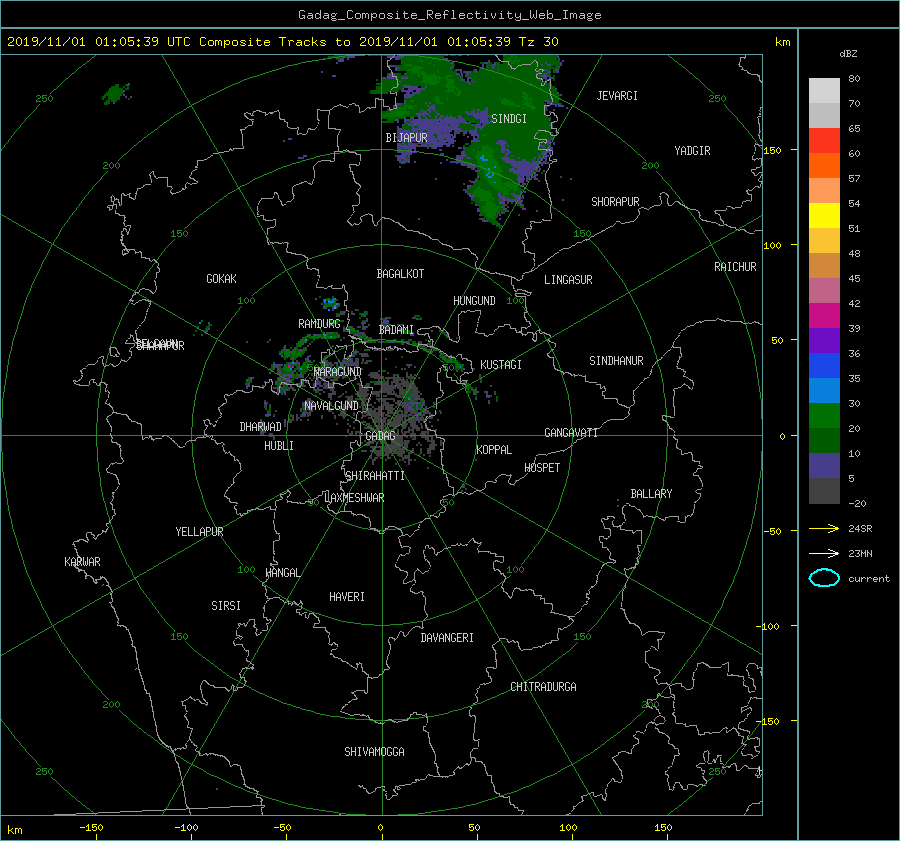Viewport: 900px width, 841px height.
Task: Click the yellow 24SR arrow legend icon
Action: 824,528
